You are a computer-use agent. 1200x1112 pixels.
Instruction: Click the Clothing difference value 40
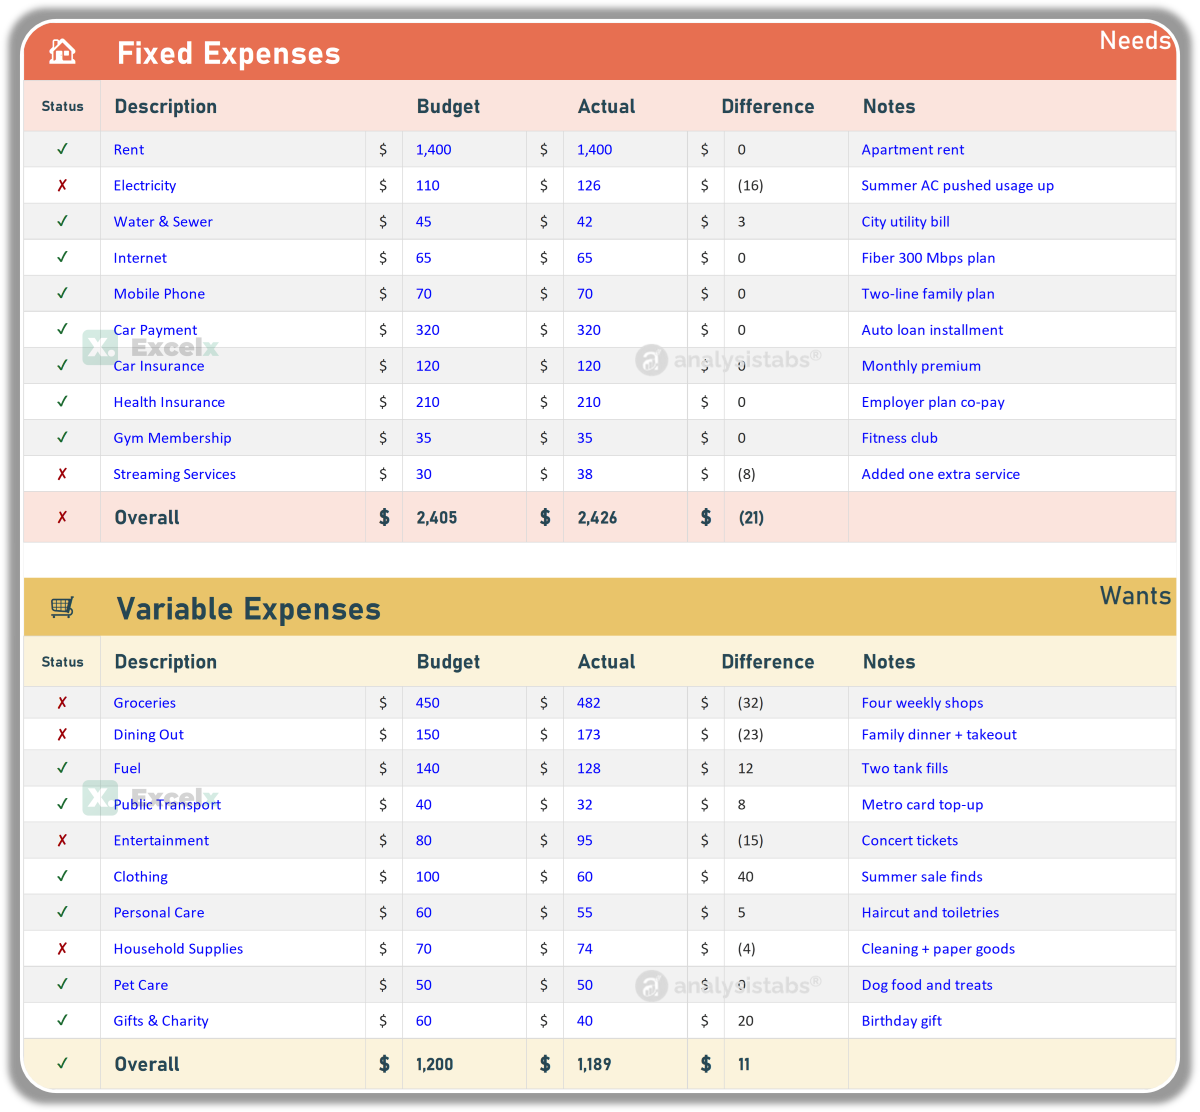click(x=746, y=876)
